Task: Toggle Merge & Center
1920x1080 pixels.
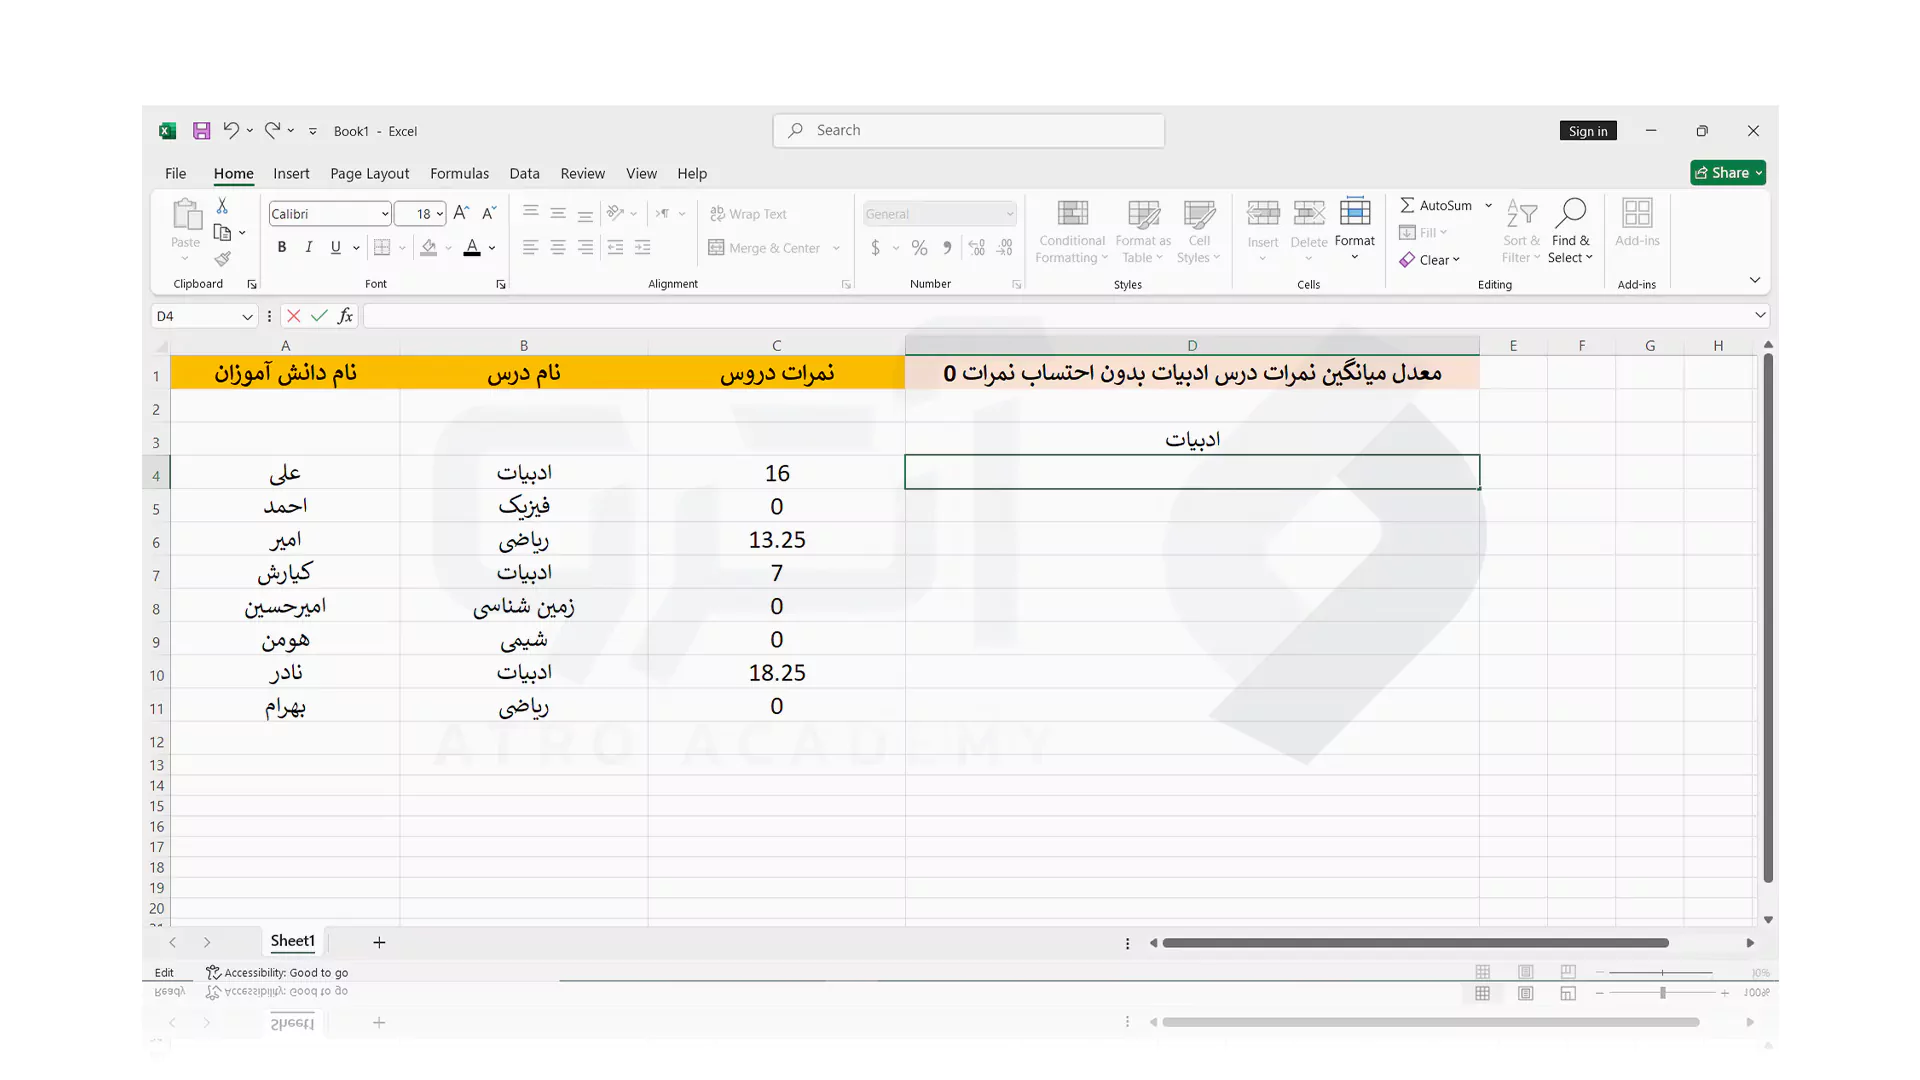Action: (765, 248)
